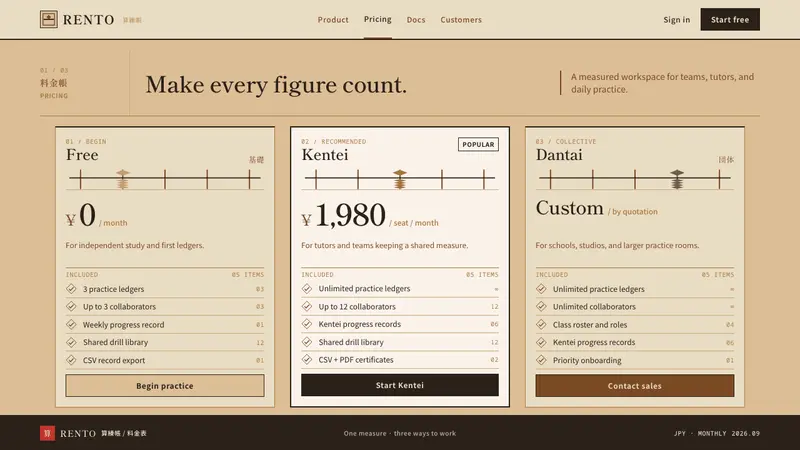Click check icon beside CSV record export
The image size is (800, 450).
71,360
